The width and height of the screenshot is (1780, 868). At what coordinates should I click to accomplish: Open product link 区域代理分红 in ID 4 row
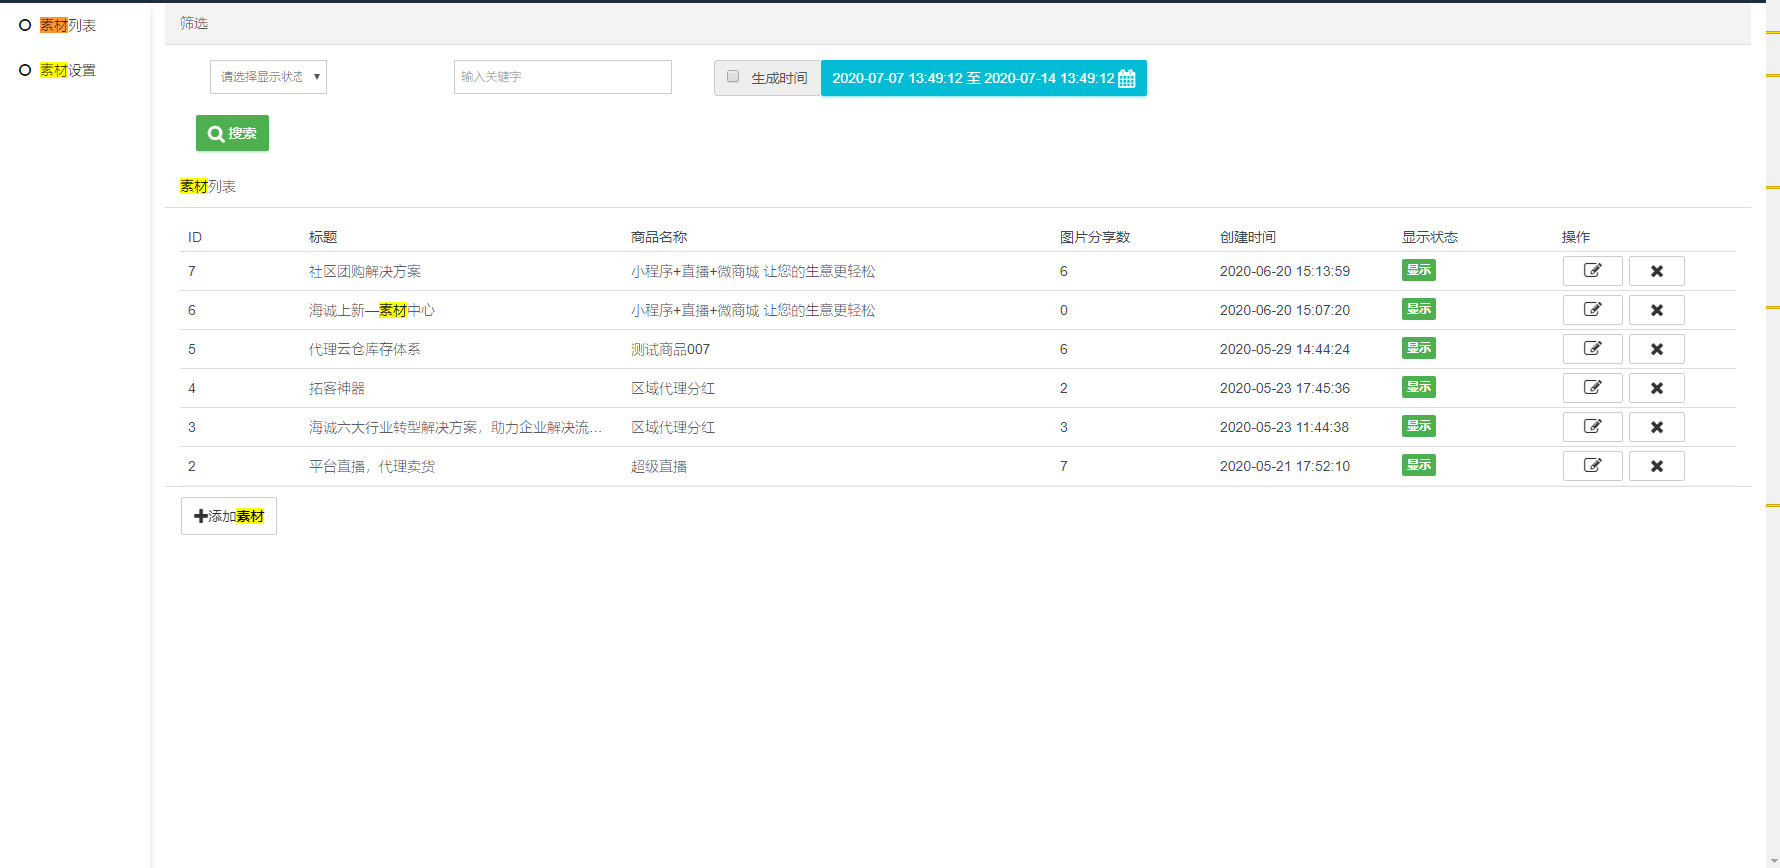coord(673,388)
